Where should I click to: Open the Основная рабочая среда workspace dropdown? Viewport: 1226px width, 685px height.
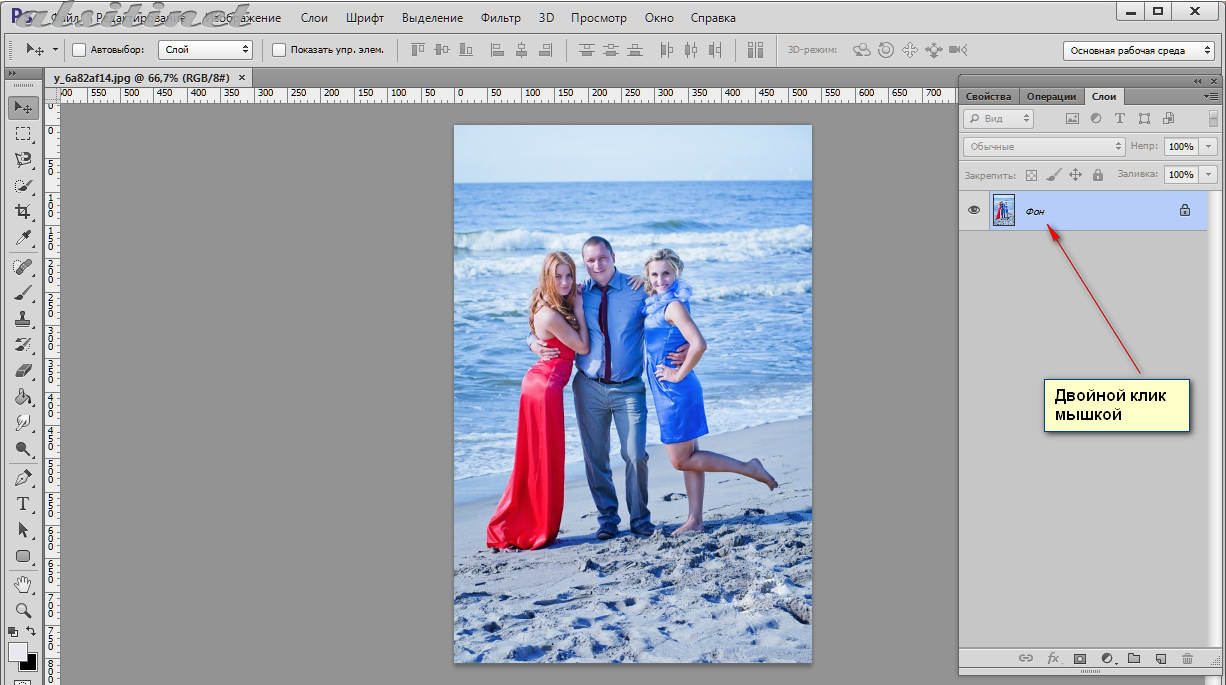point(1138,50)
